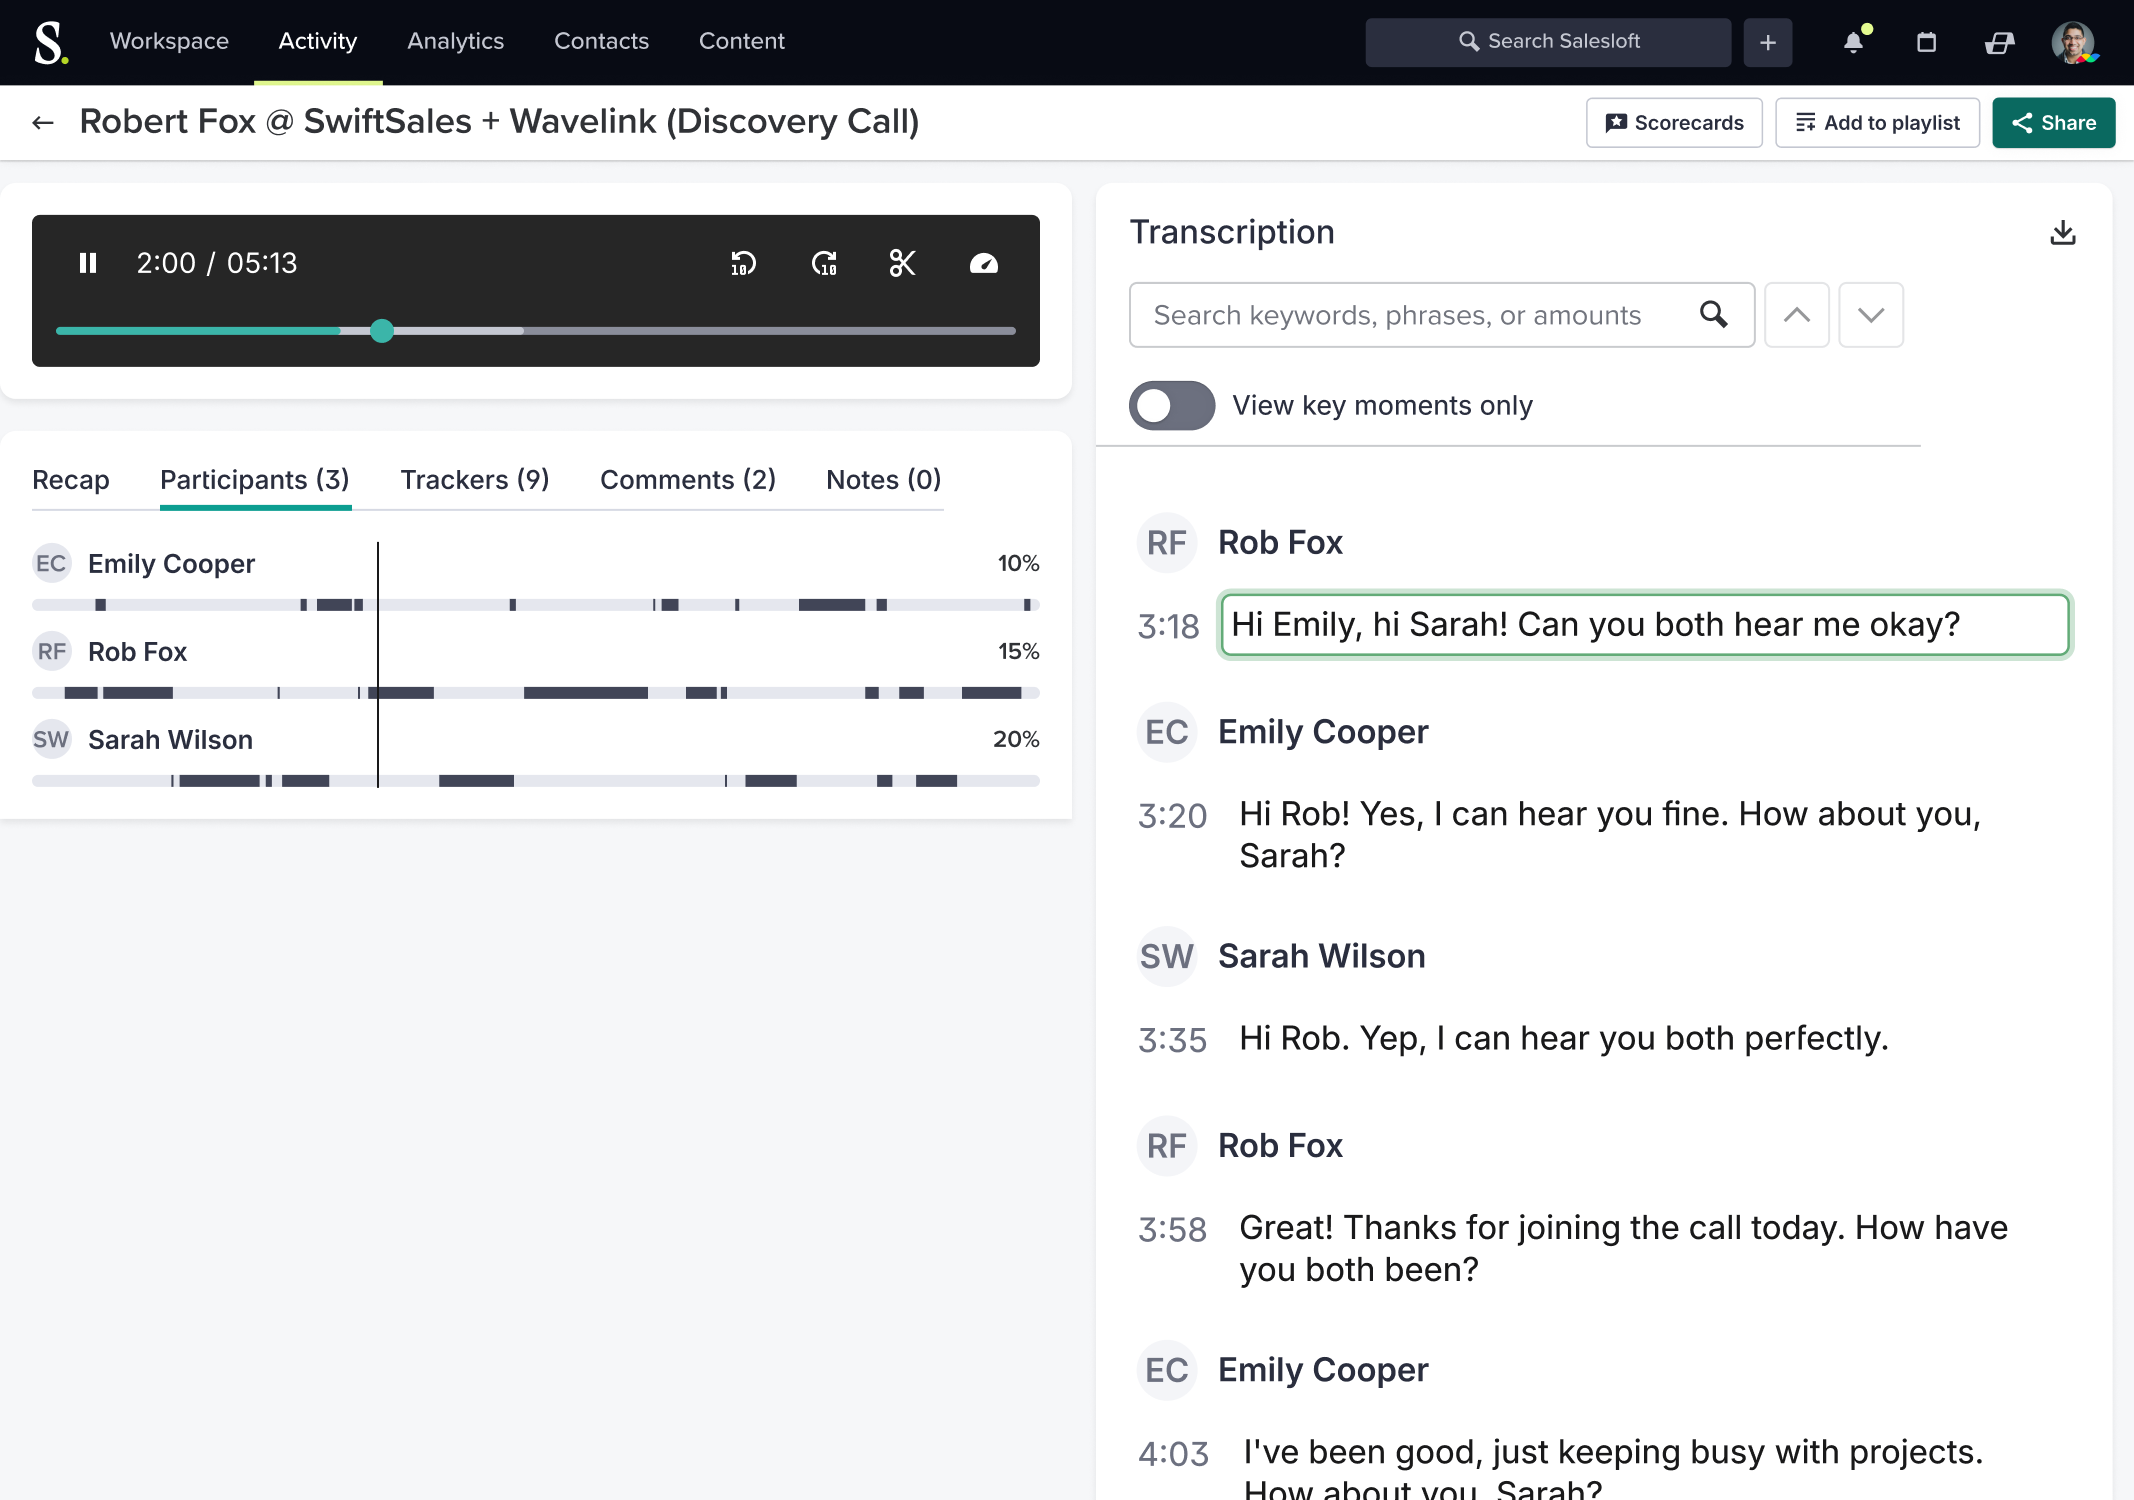The width and height of the screenshot is (2134, 1500).
Task: Select Emily Cooper in participants list
Action: coord(171,564)
